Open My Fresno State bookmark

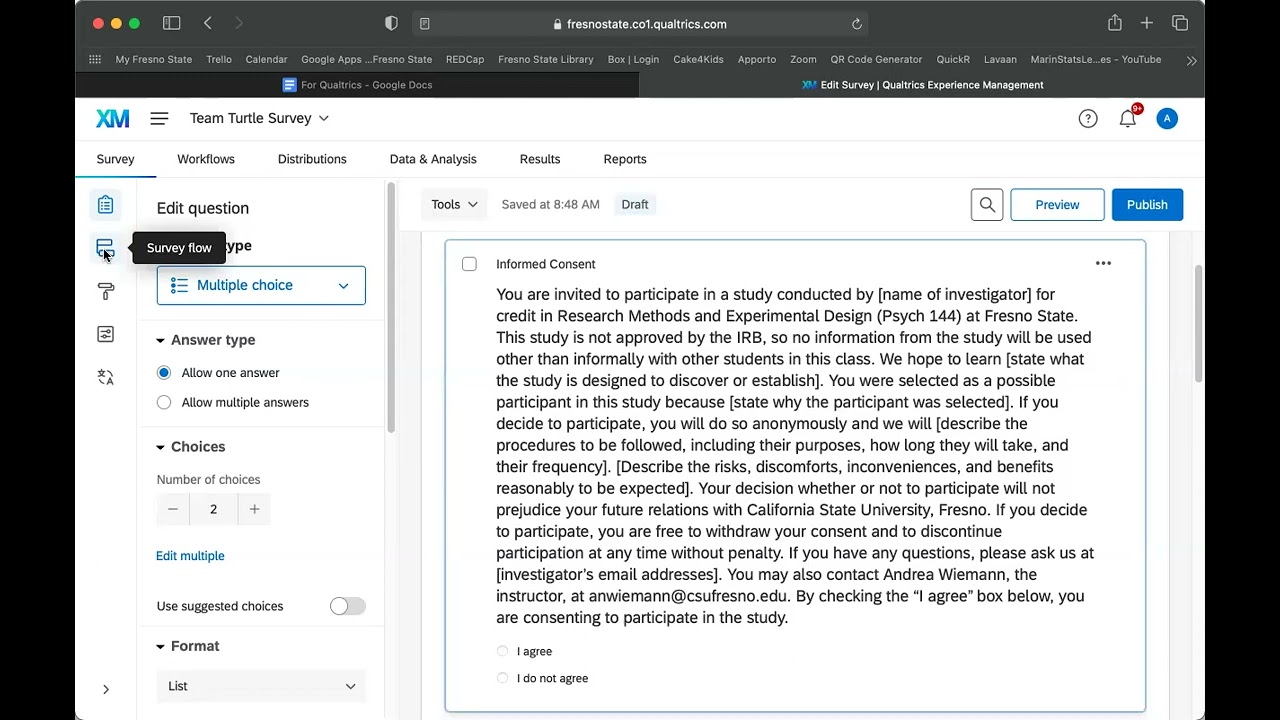coord(154,60)
